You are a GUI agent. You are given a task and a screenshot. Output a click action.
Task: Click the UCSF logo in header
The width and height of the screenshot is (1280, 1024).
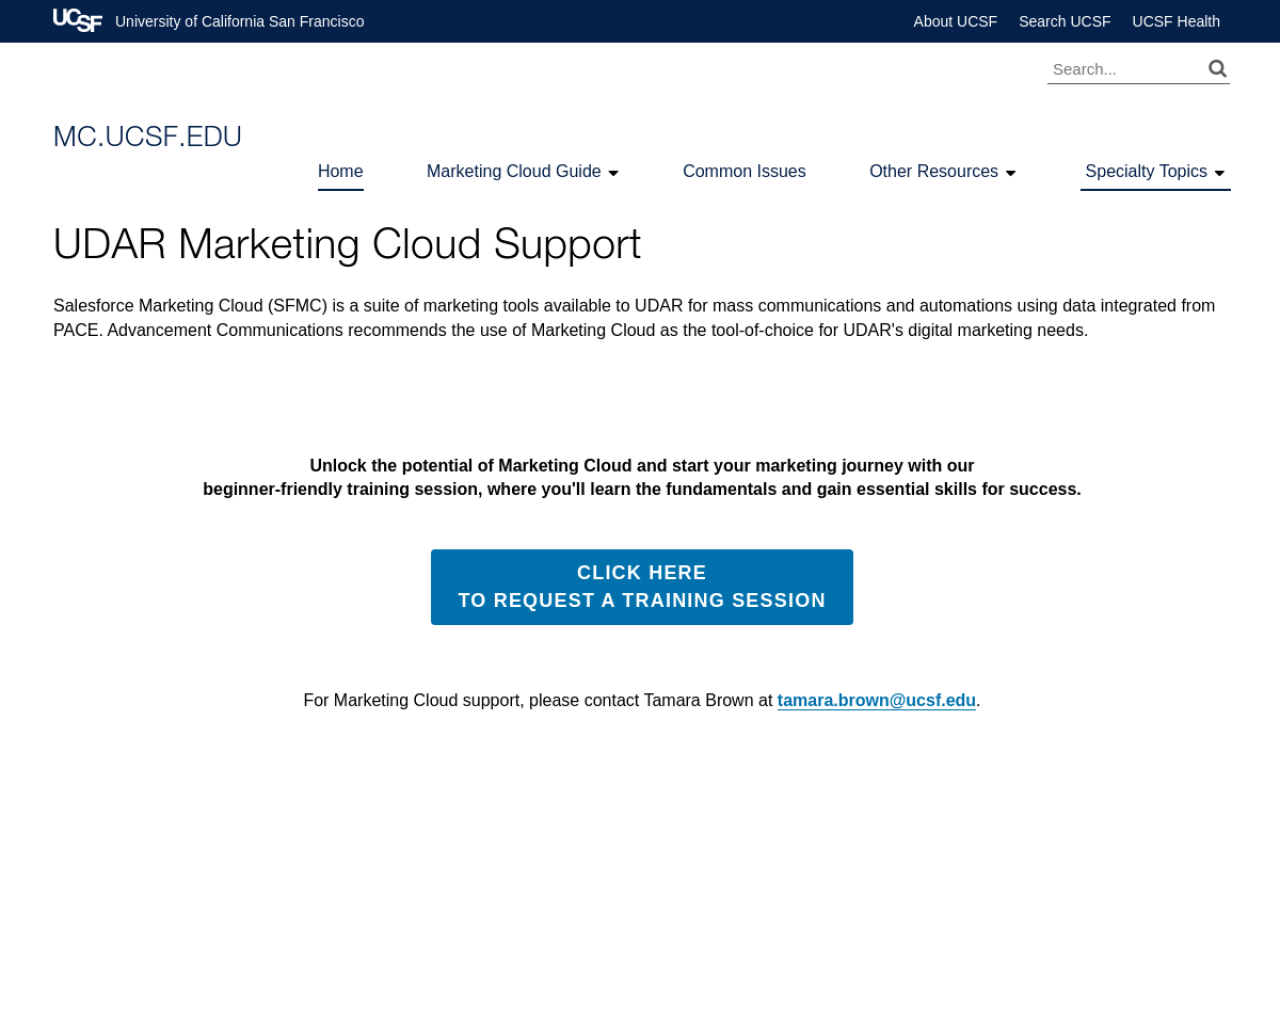tap(77, 20)
